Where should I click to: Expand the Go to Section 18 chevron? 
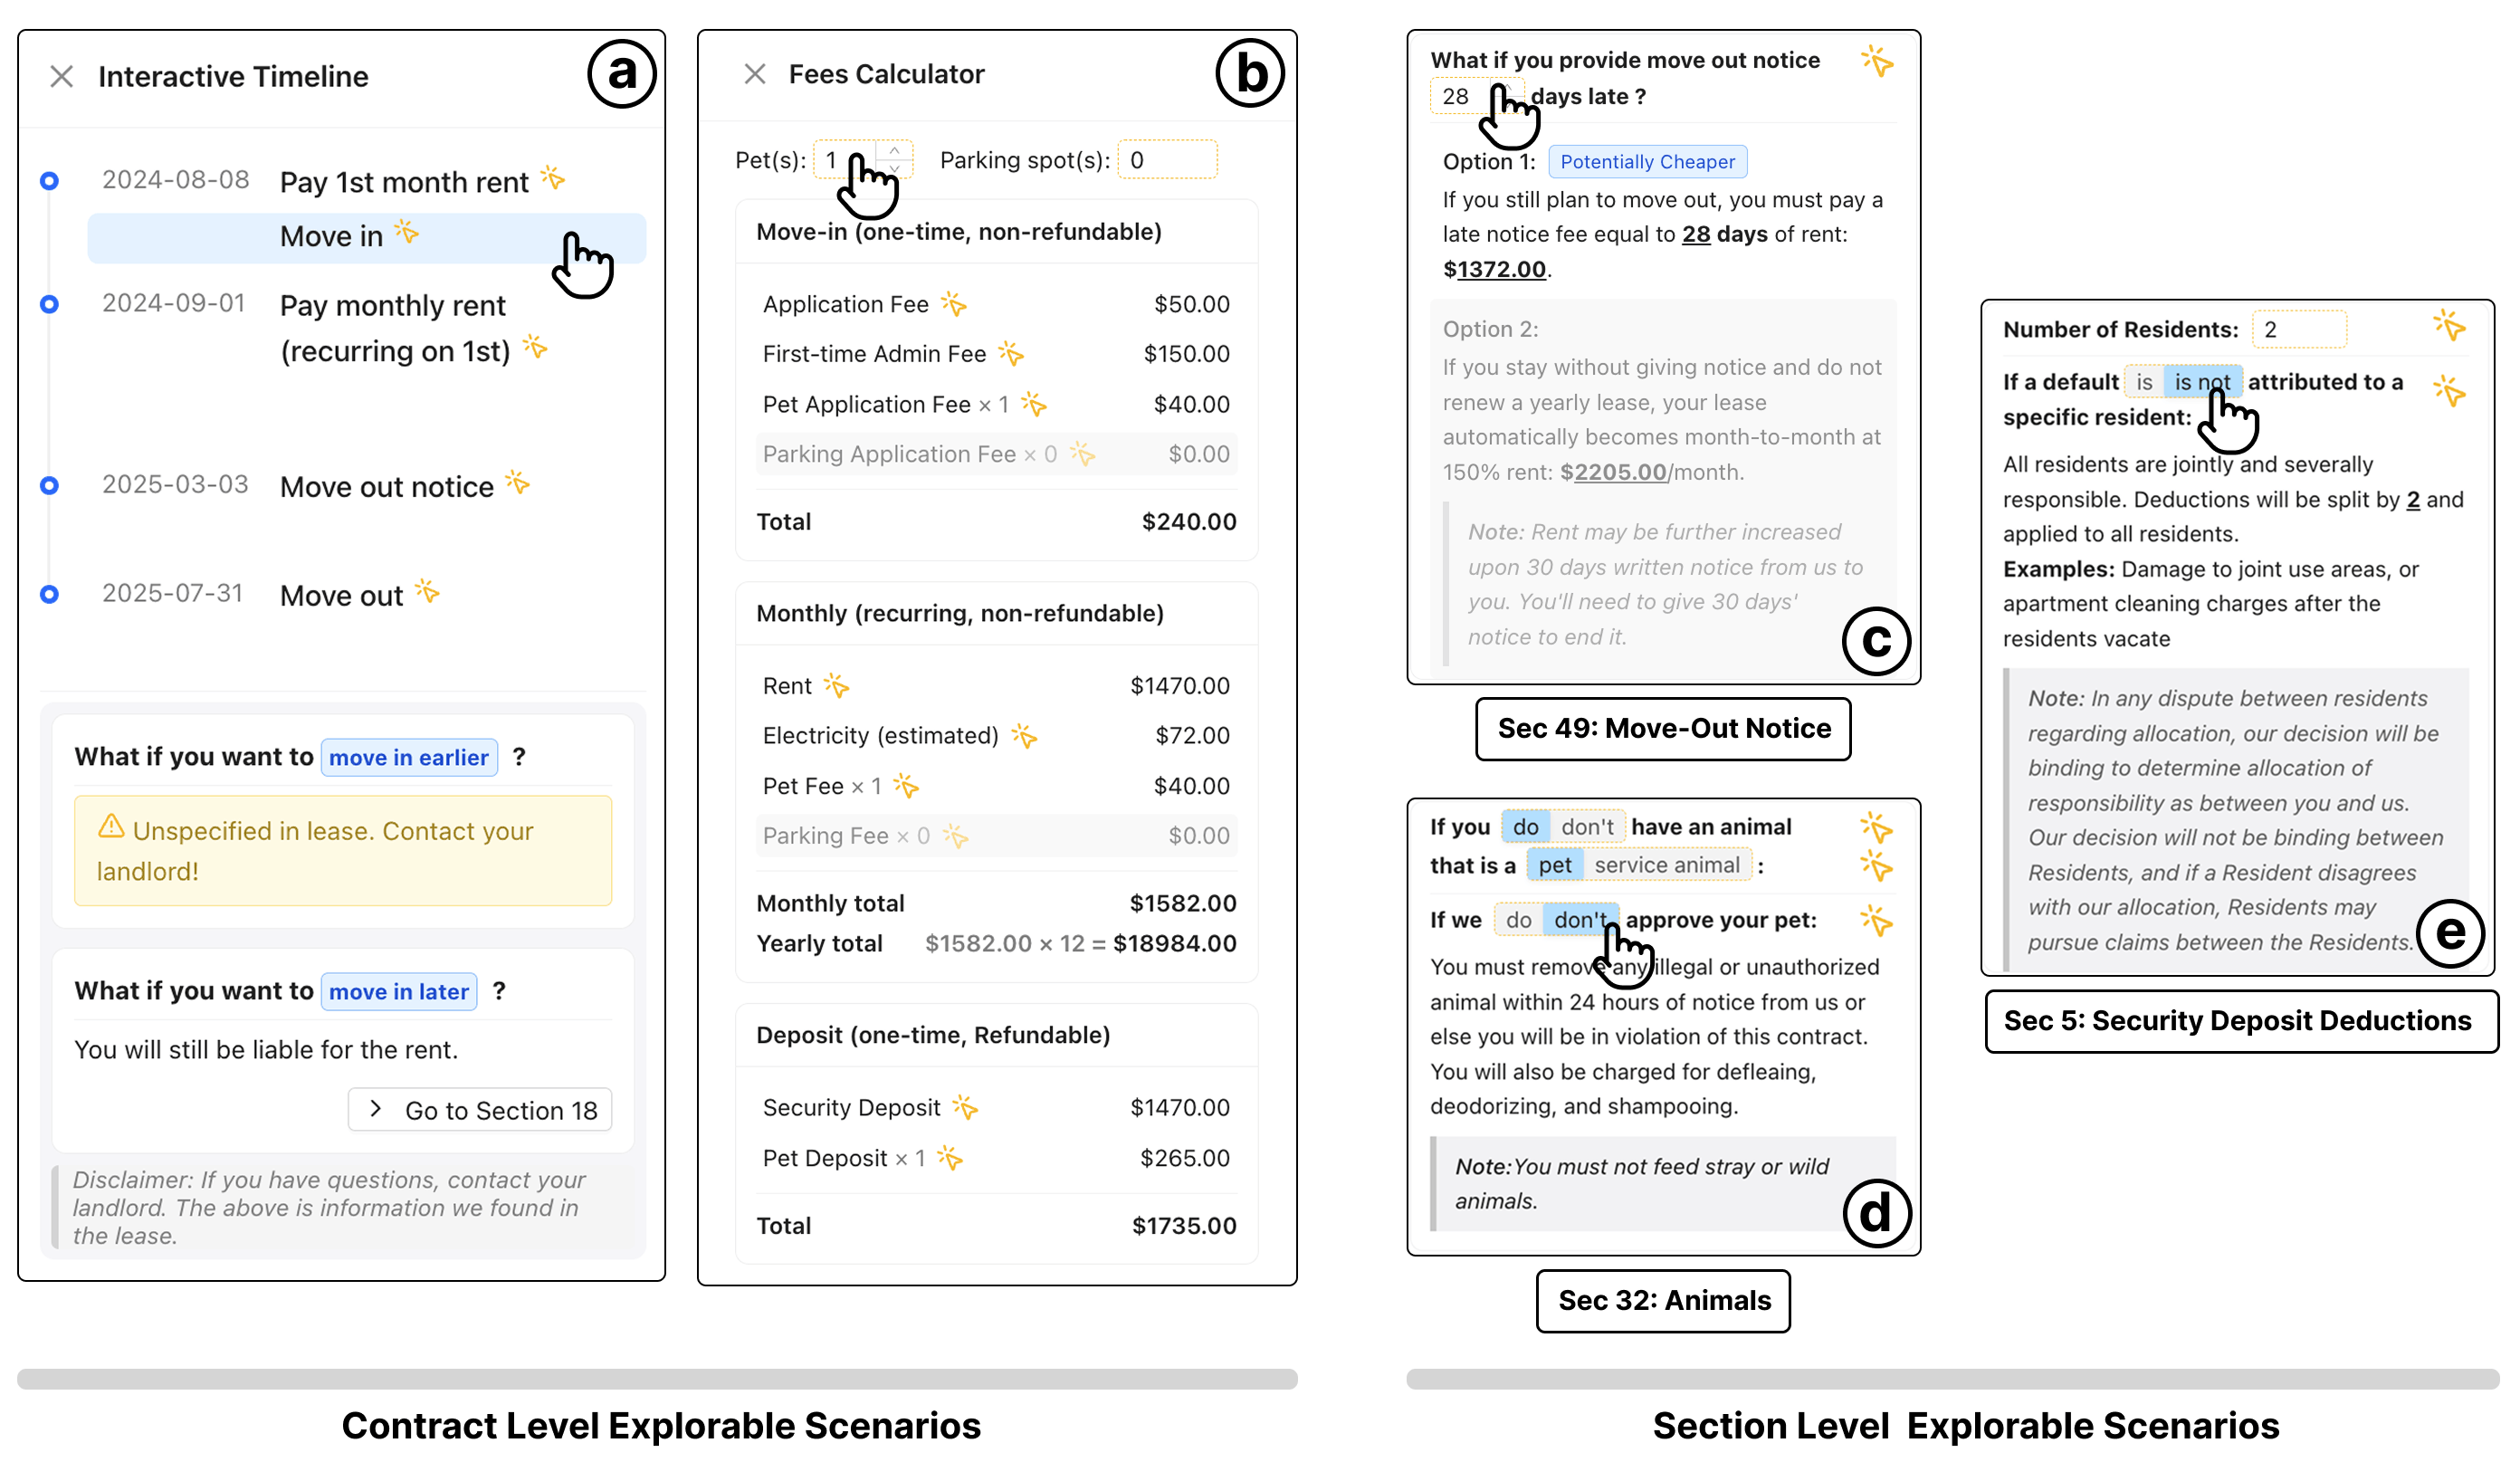pos(376,1109)
